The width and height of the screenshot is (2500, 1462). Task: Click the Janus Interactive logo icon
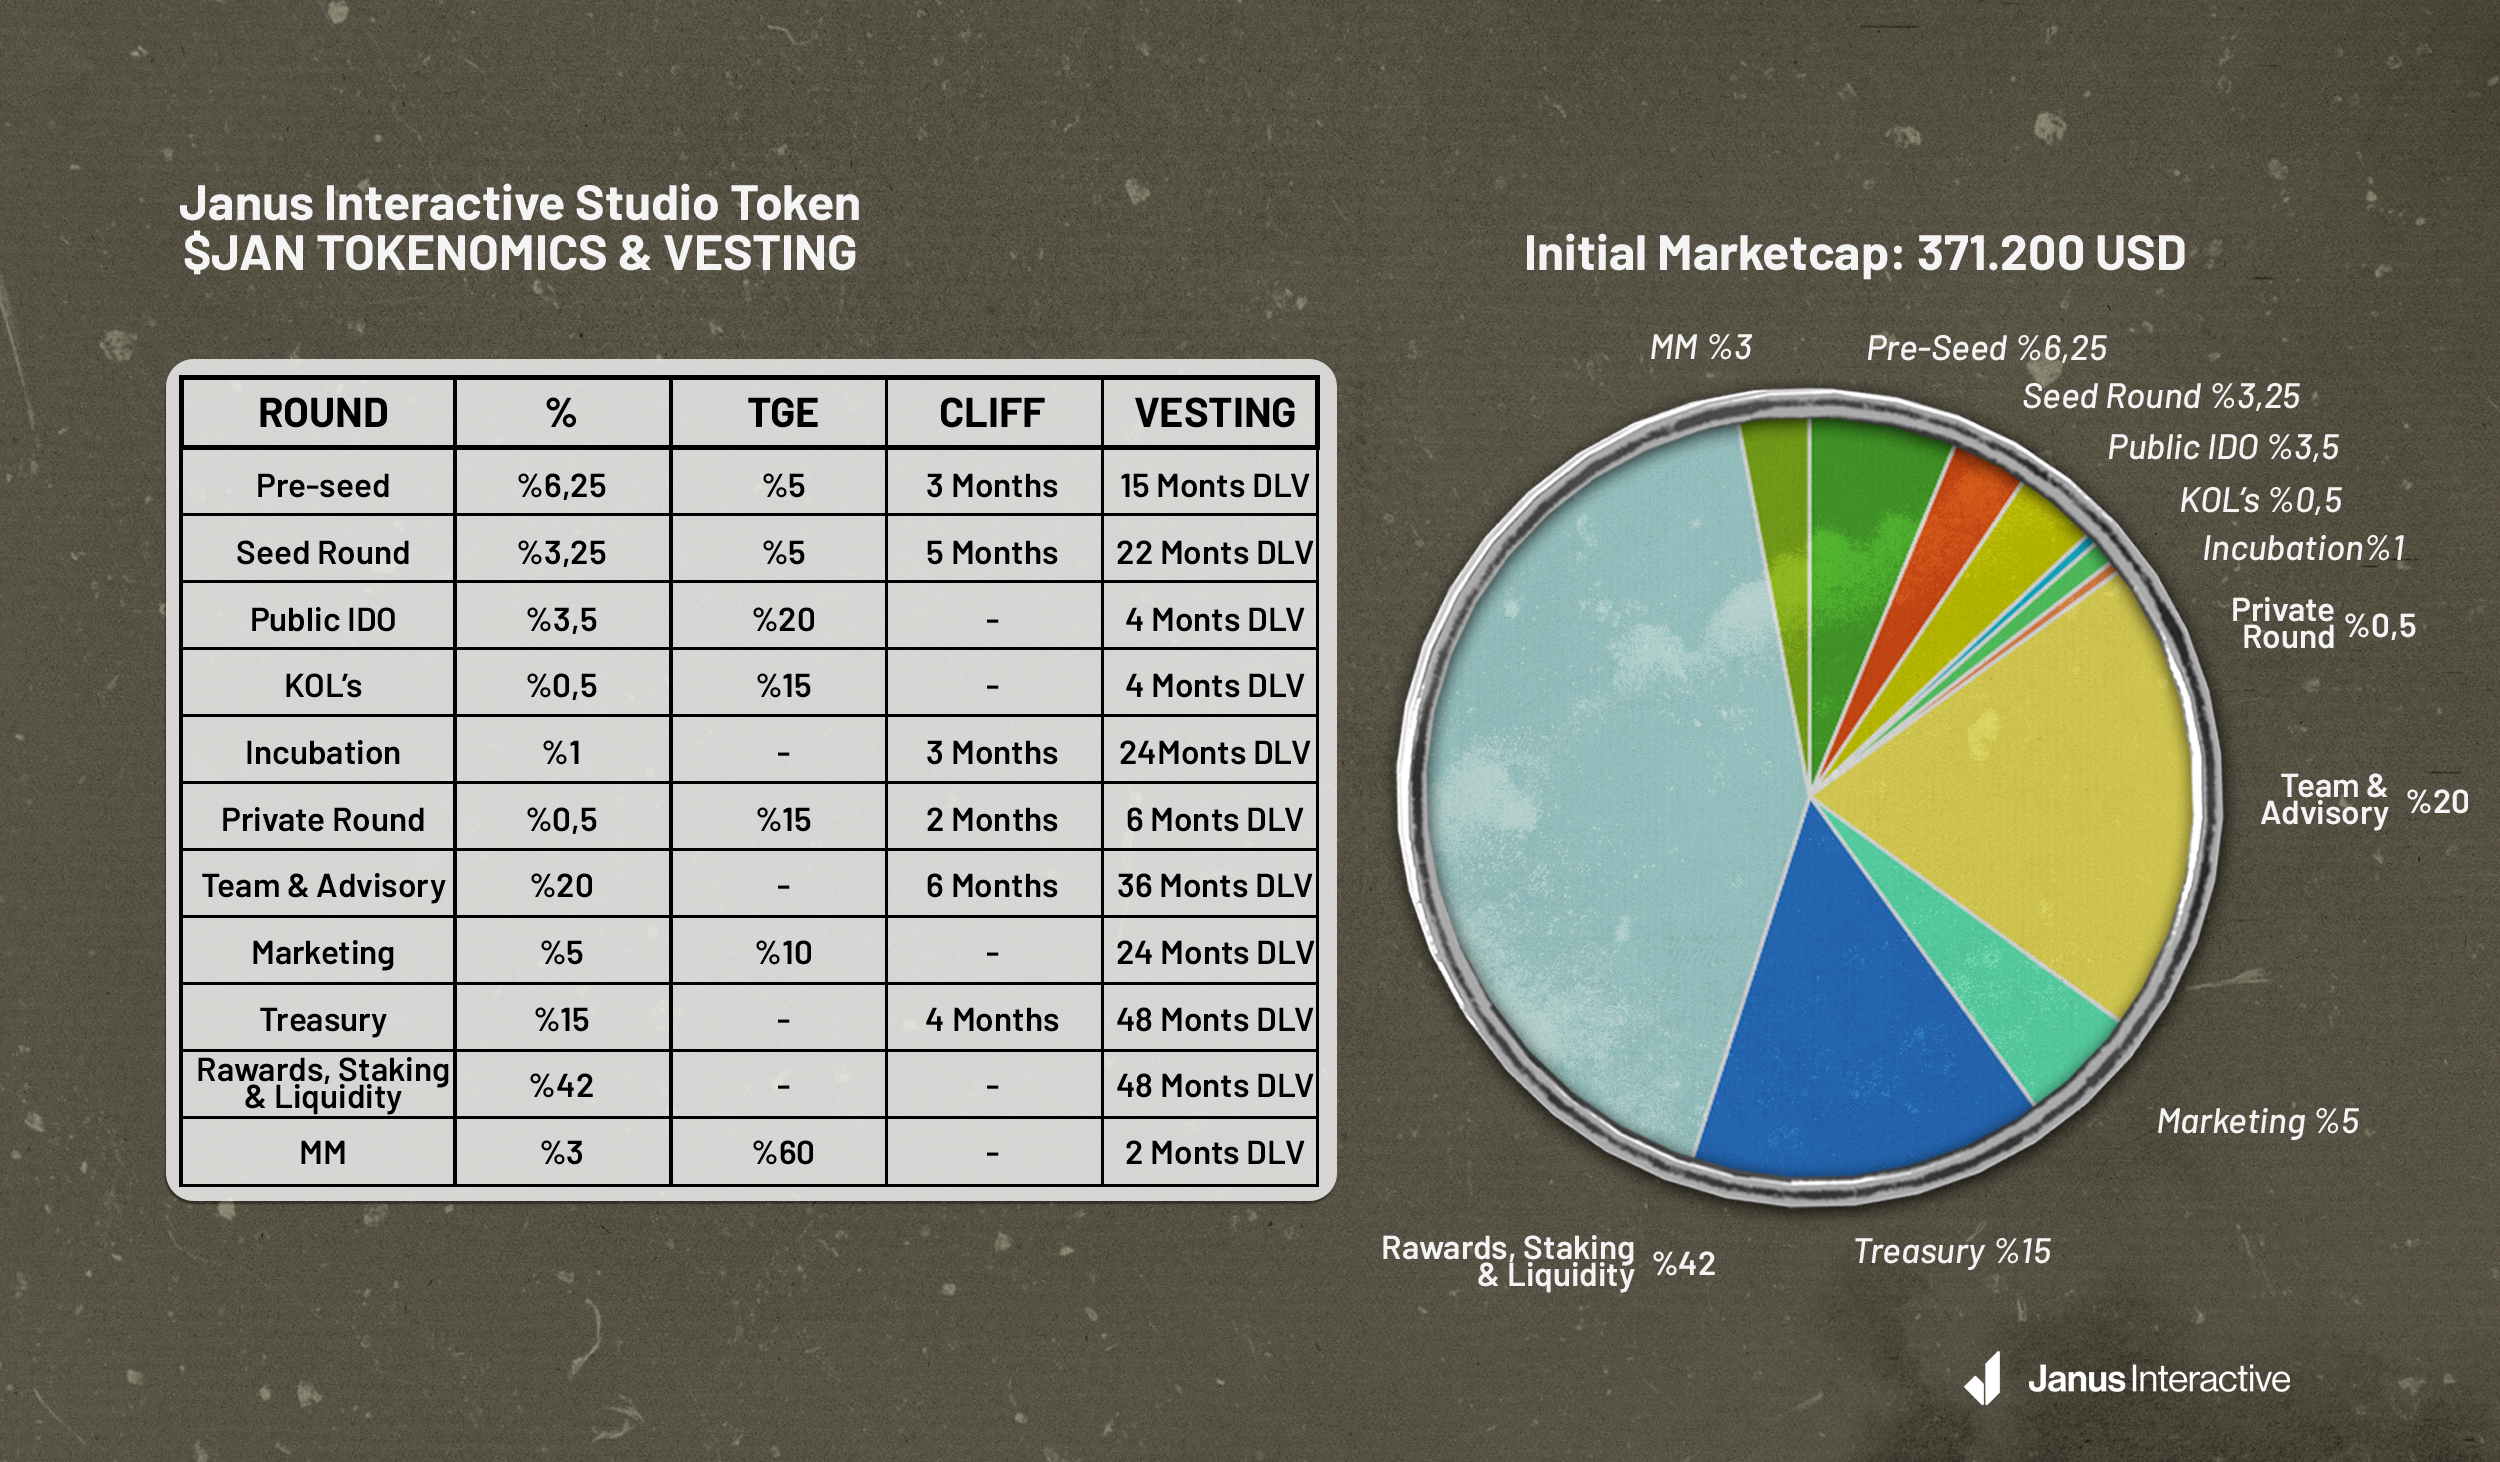click(x=1983, y=1379)
